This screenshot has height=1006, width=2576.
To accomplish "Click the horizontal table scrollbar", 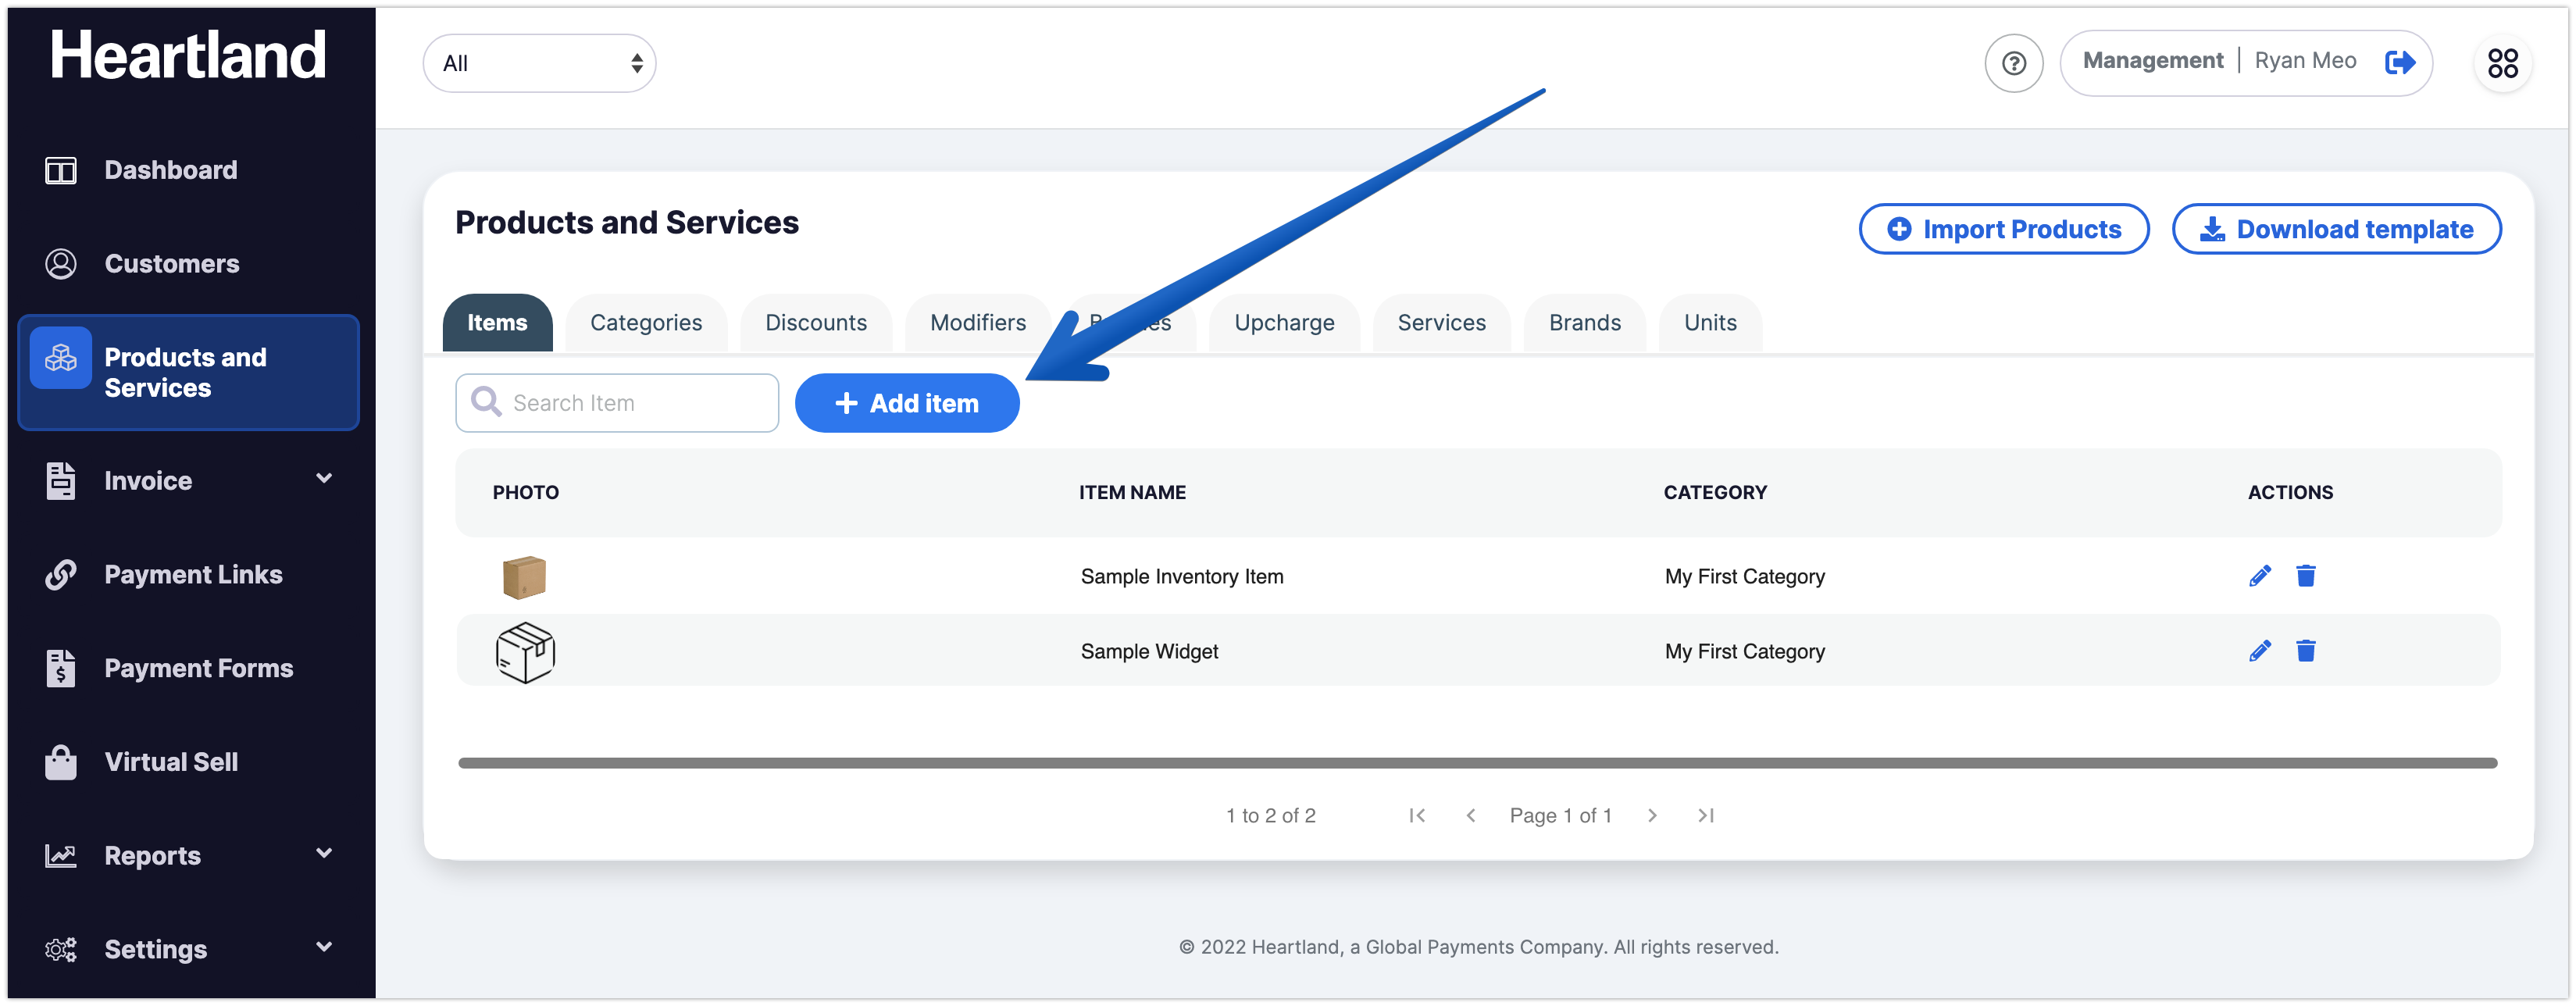I will tap(1477, 763).
